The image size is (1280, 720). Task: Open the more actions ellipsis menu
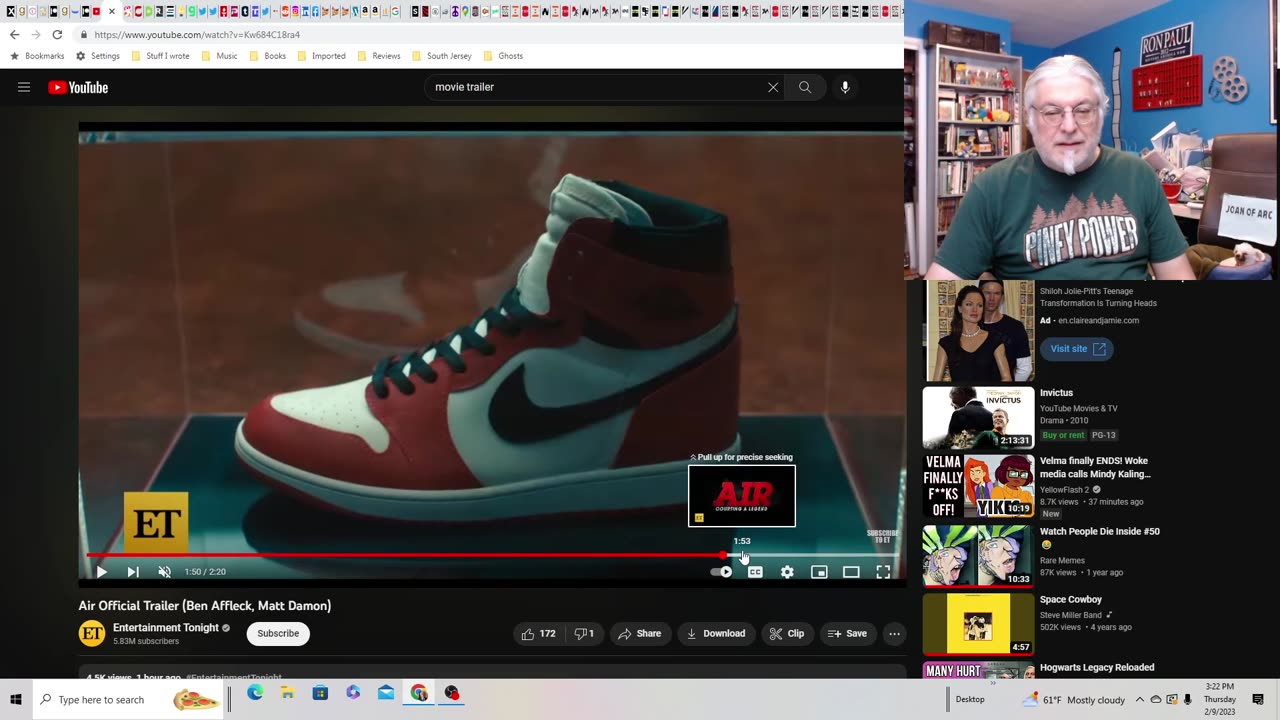click(895, 633)
